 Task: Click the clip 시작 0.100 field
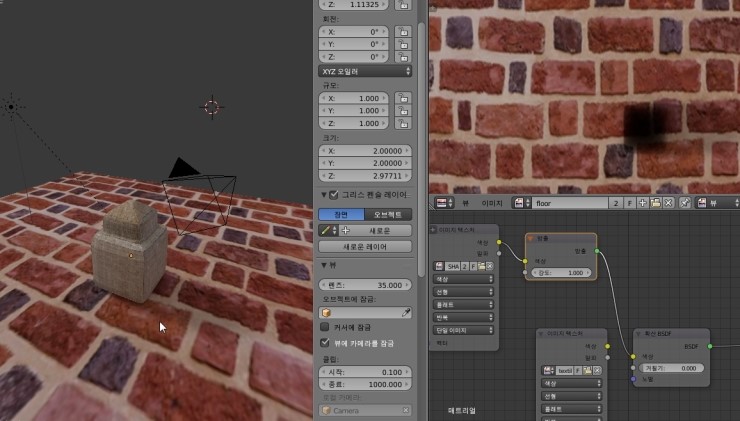tap(365, 372)
